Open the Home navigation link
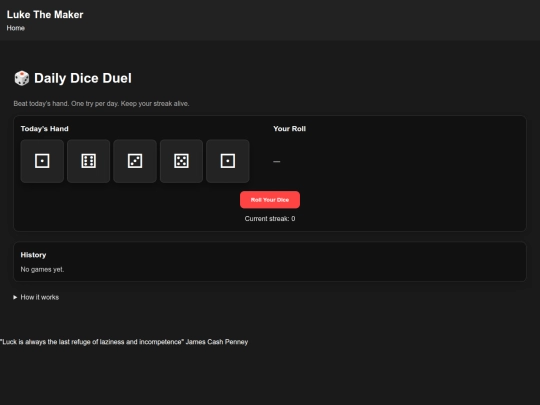540x405 pixels. click(15, 28)
